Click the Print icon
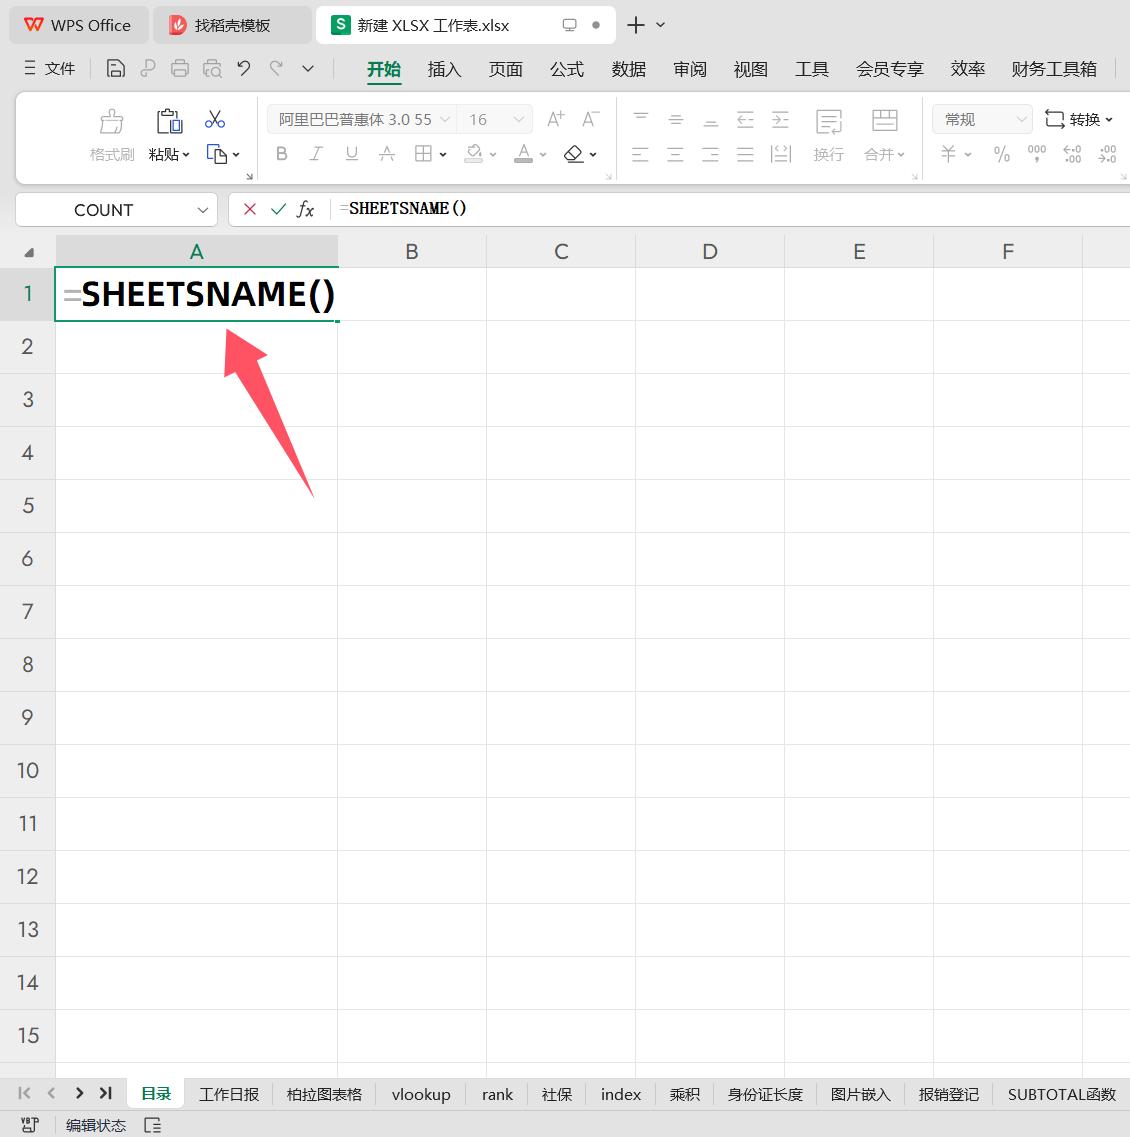1130x1137 pixels. 180,69
